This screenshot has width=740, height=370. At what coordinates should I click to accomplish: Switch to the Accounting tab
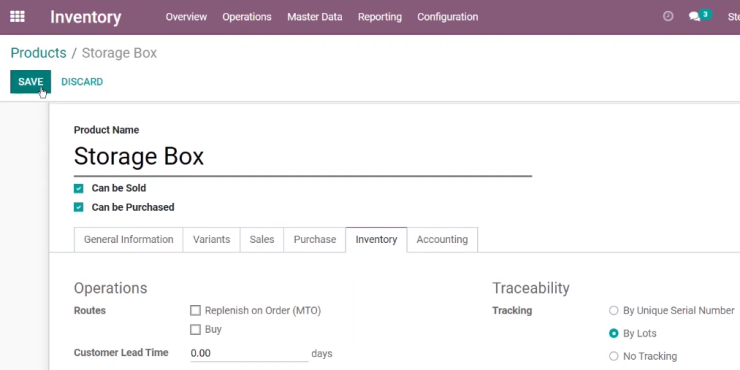(x=442, y=240)
